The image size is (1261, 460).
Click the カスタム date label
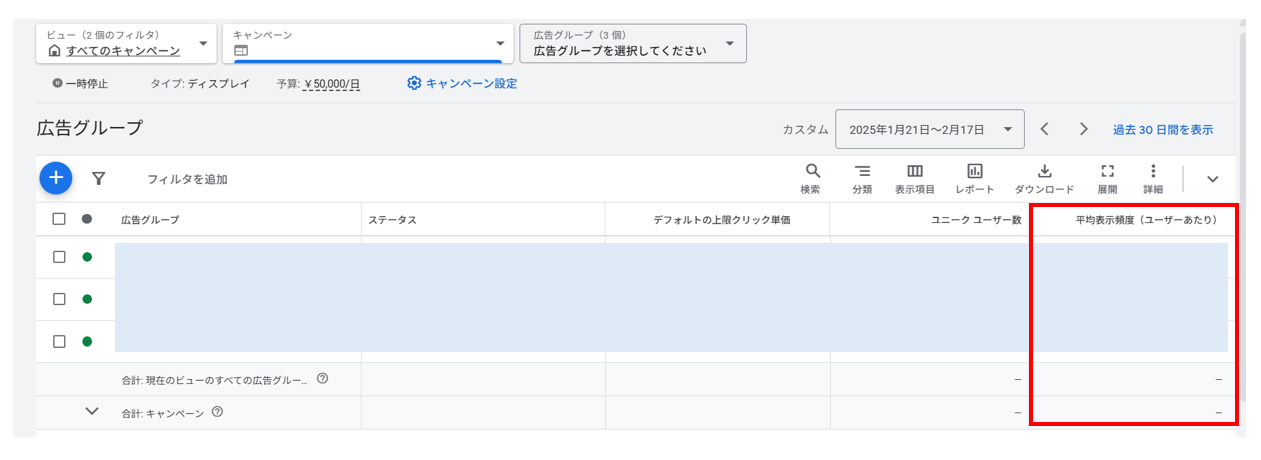coord(805,130)
